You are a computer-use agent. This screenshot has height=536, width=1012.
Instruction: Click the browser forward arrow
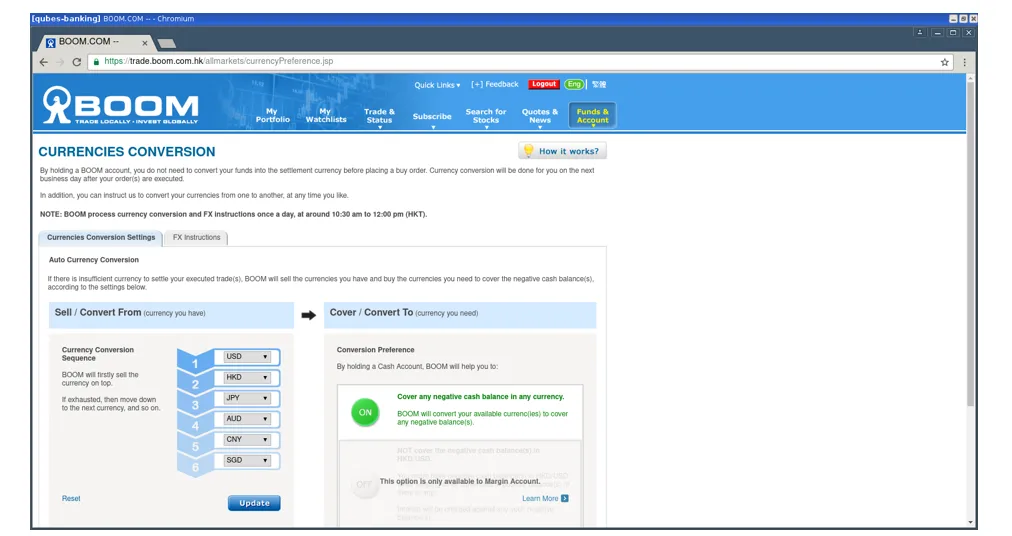pyautogui.click(x=60, y=62)
